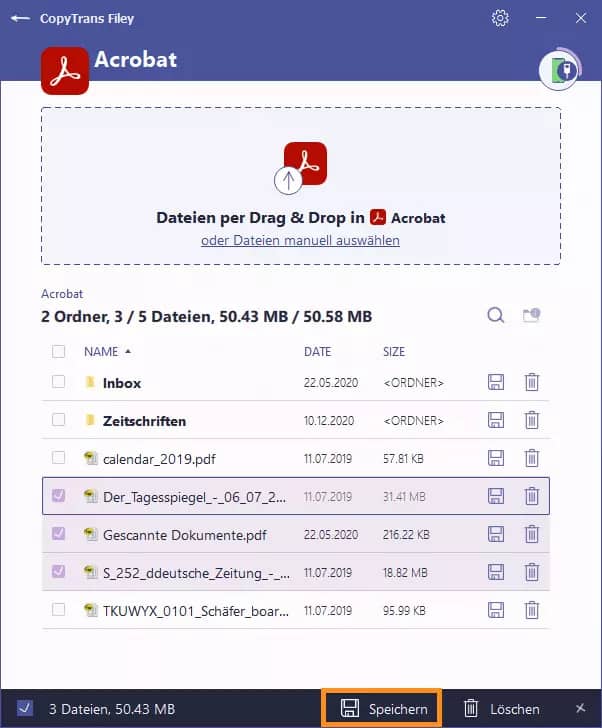The width and height of the screenshot is (602, 728).
Task: Delete the S_252_ddeutsche_Zeitung file
Action: [x=531, y=572]
